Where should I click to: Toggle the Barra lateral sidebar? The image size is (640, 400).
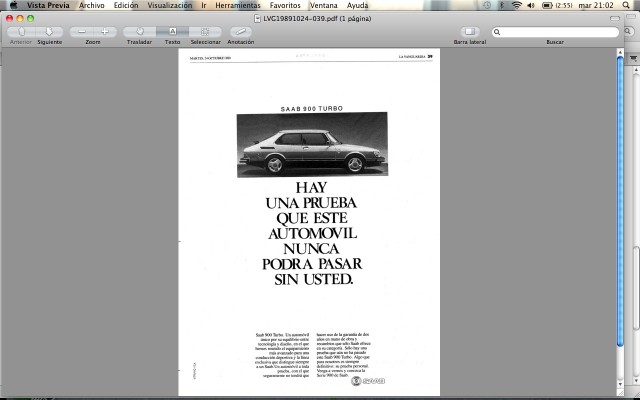click(470, 32)
